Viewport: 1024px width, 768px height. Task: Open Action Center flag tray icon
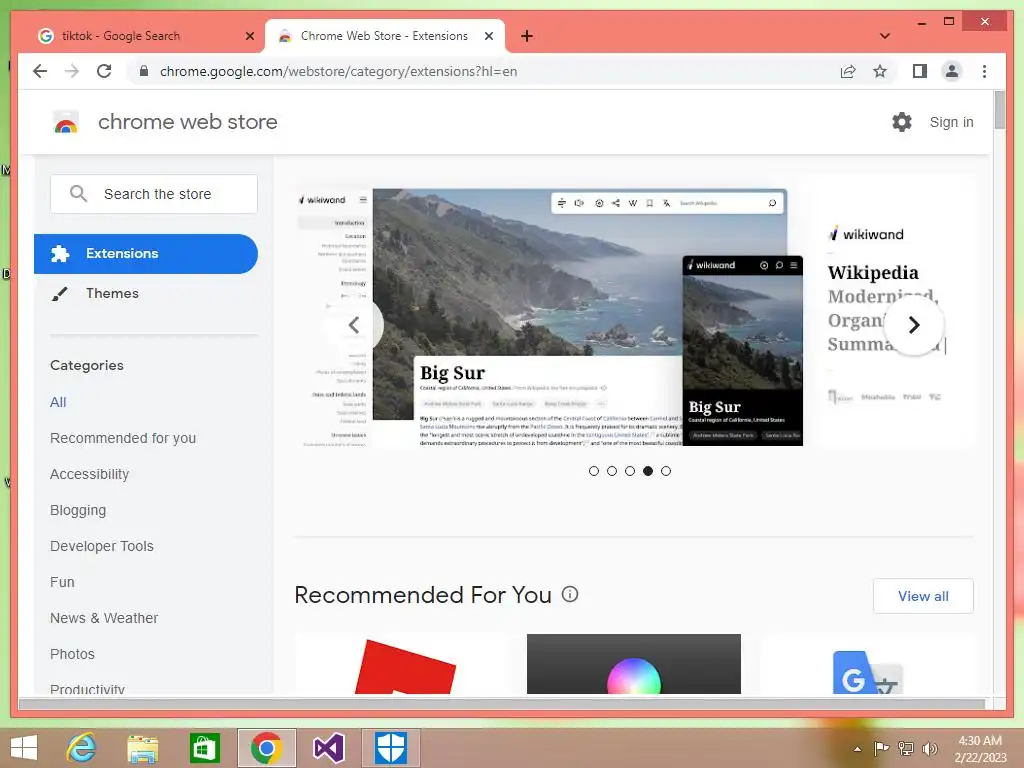(x=882, y=748)
